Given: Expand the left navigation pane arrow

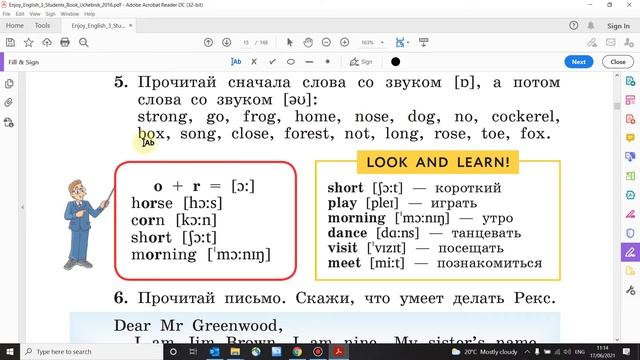Looking at the screenshot, I should point(22,207).
